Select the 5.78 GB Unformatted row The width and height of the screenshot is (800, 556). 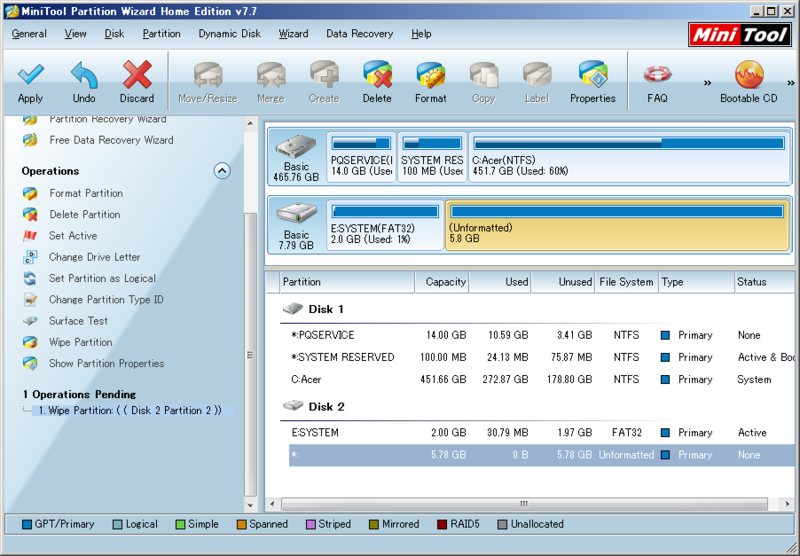[542, 455]
